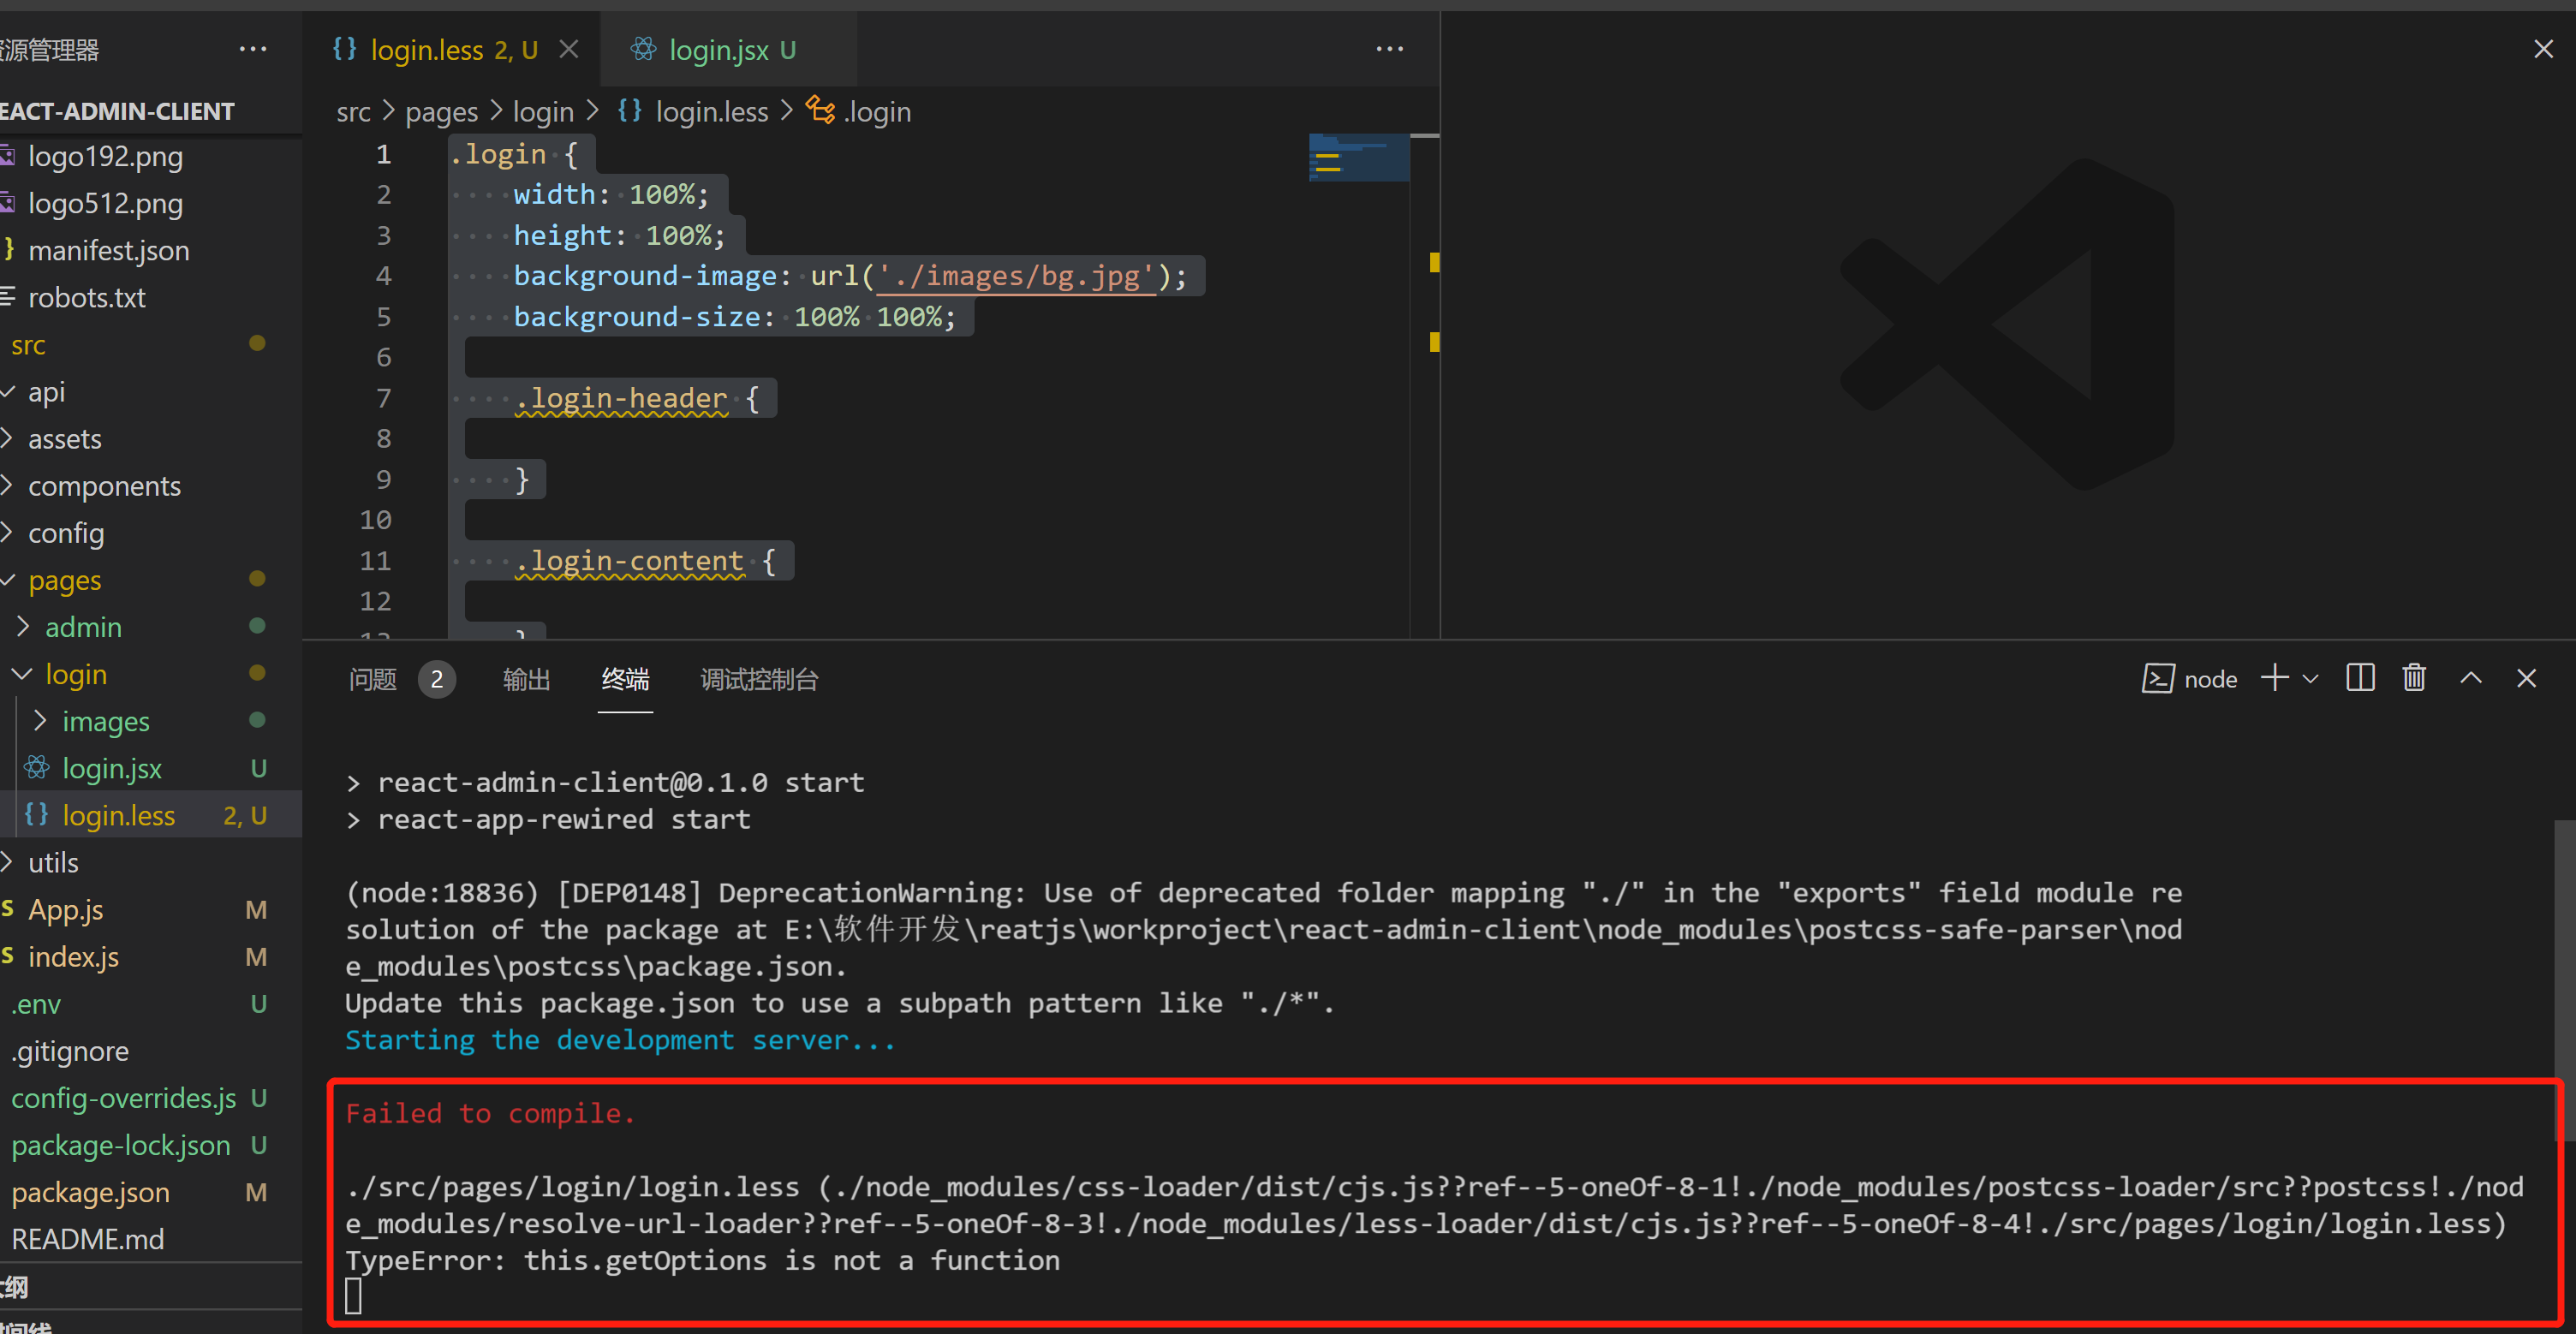Image resolution: width=2576 pixels, height=1334 pixels.
Task: Click the explorer panel more actions ellipsis
Action: 253,49
